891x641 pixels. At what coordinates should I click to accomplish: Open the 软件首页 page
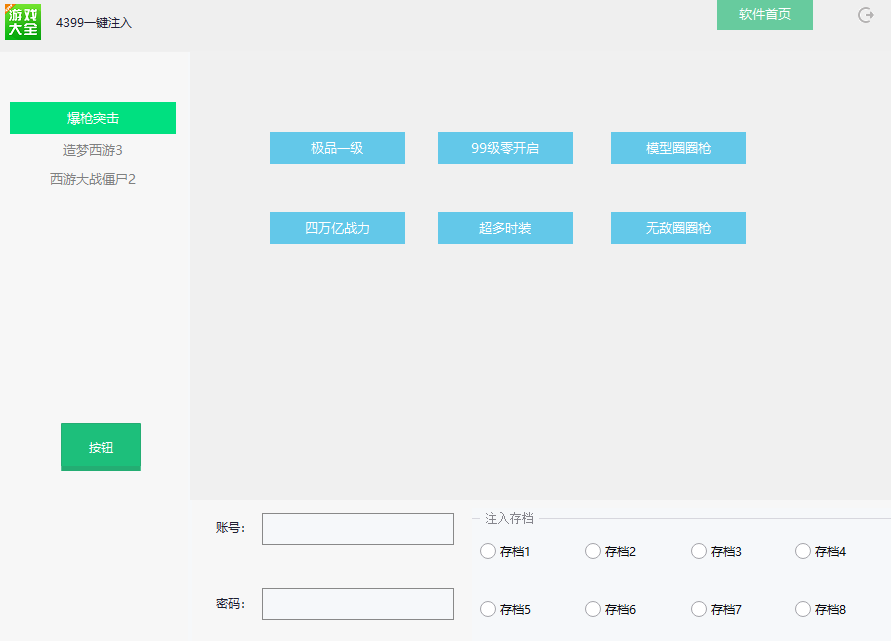764,15
